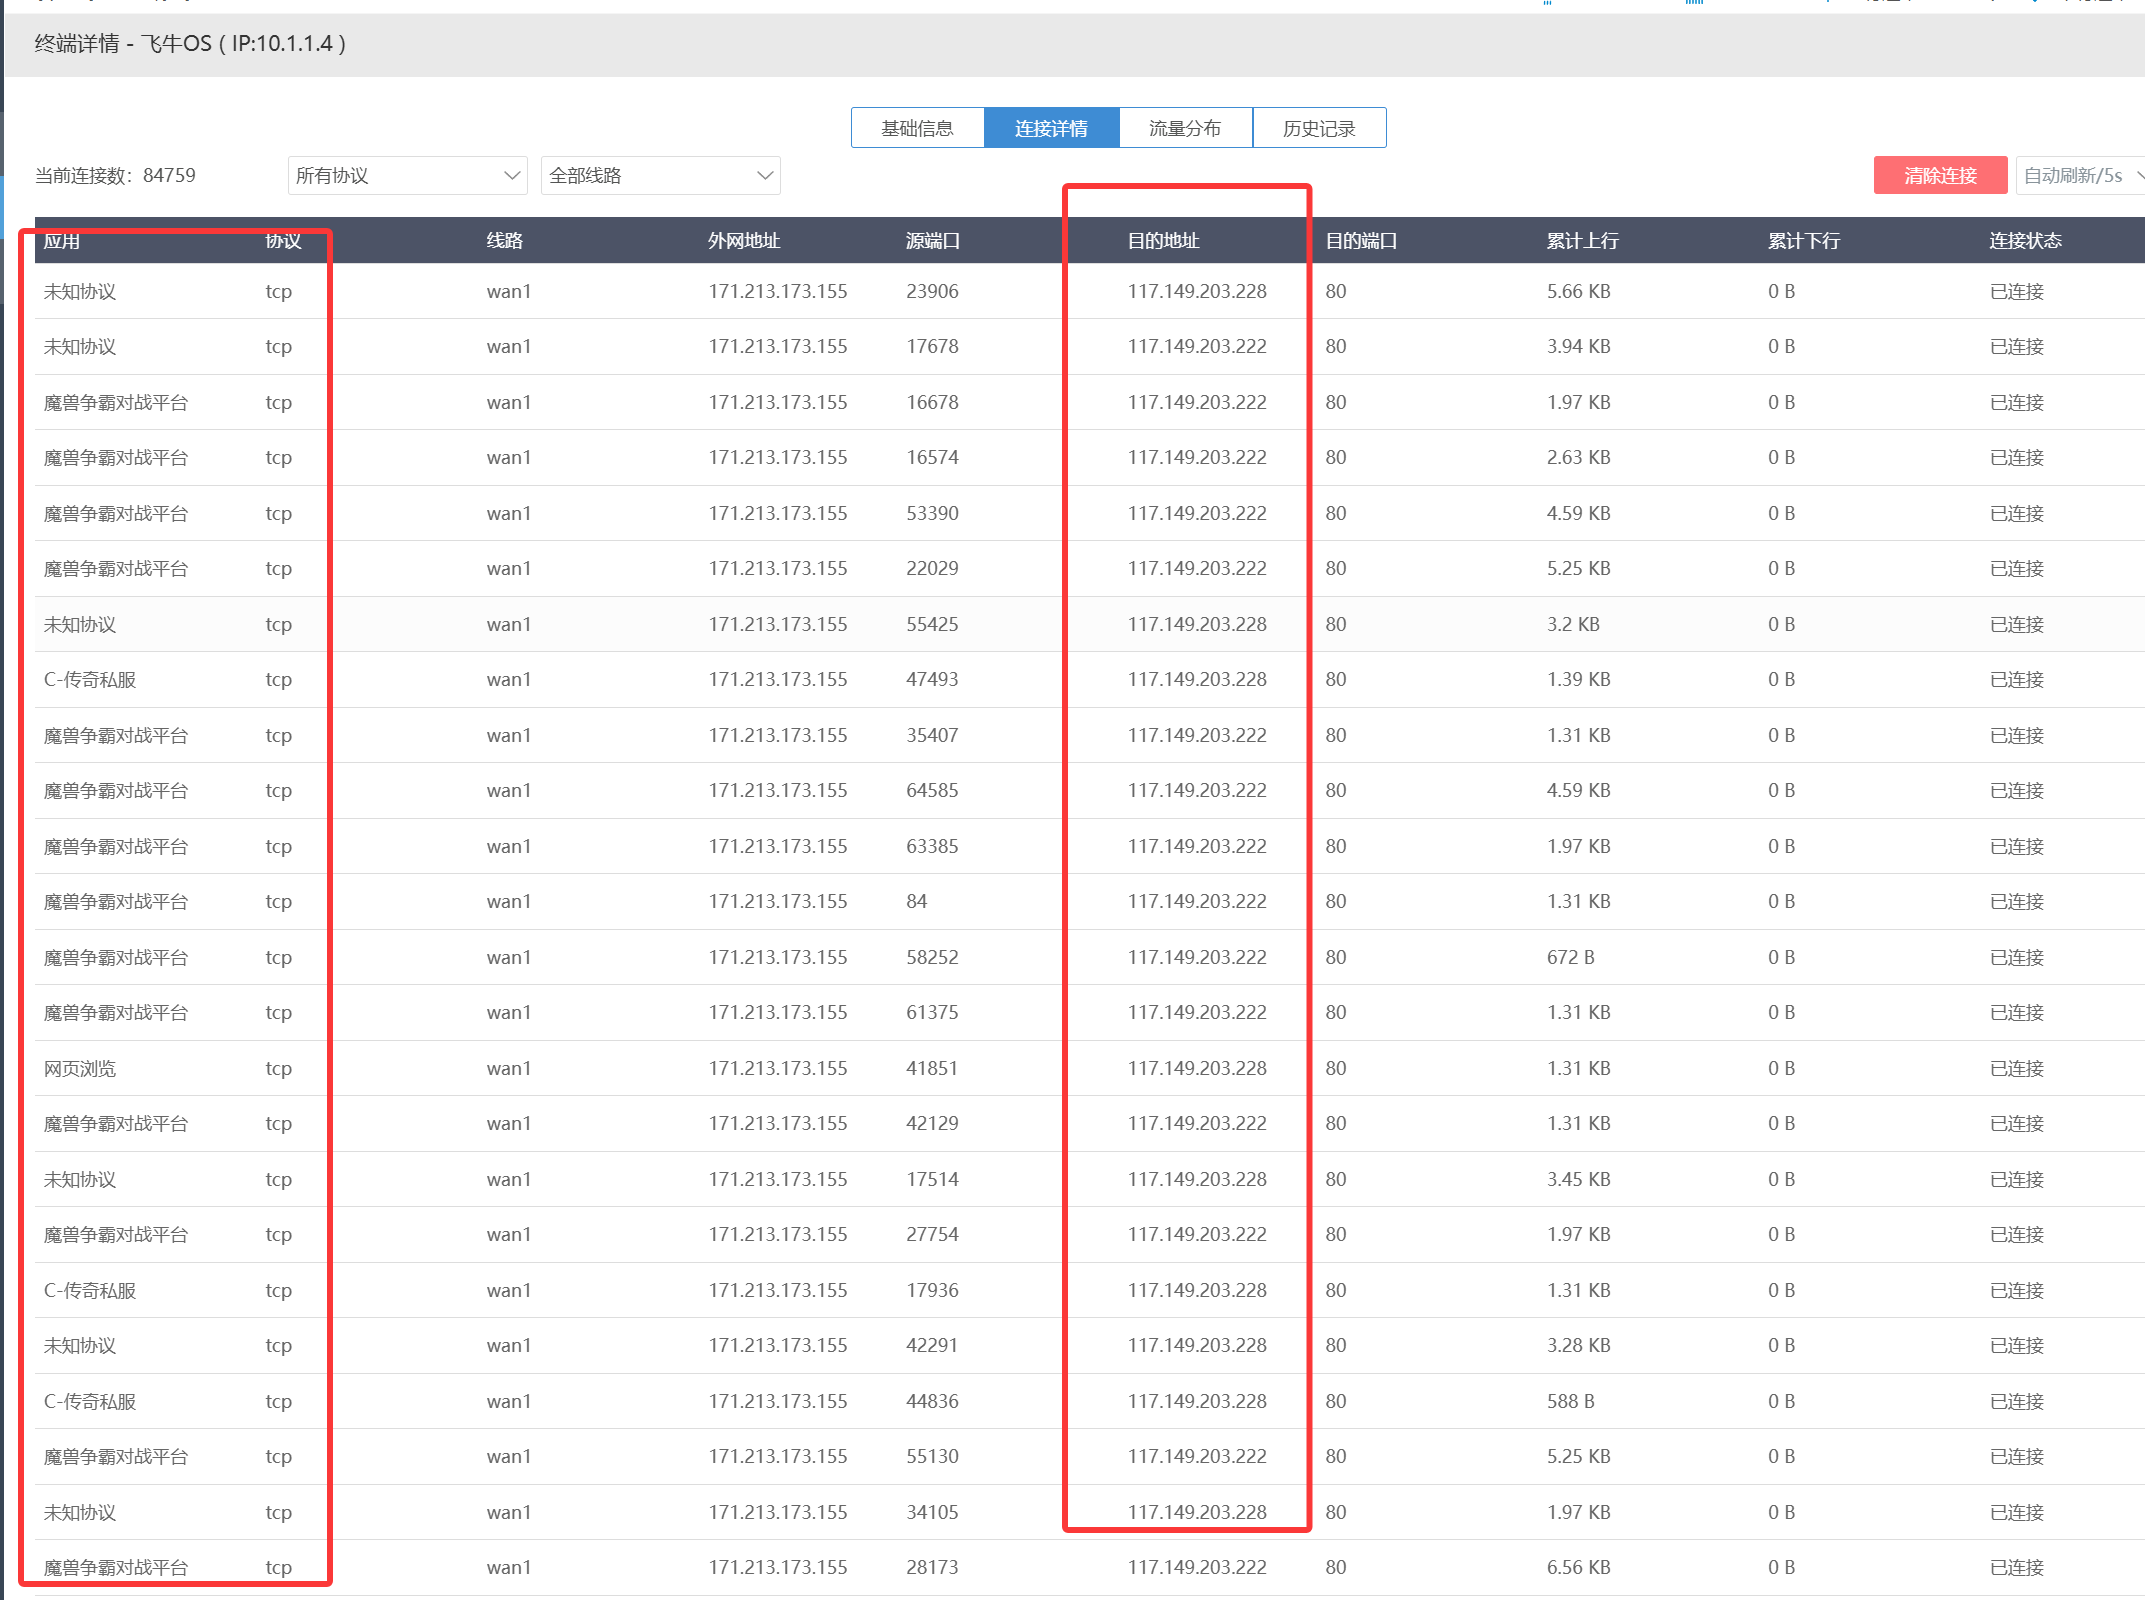The image size is (2145, 1600).
Task: Open the 自动刷新/5s refresh dropdown
Action: click(x=2080, y=176)
